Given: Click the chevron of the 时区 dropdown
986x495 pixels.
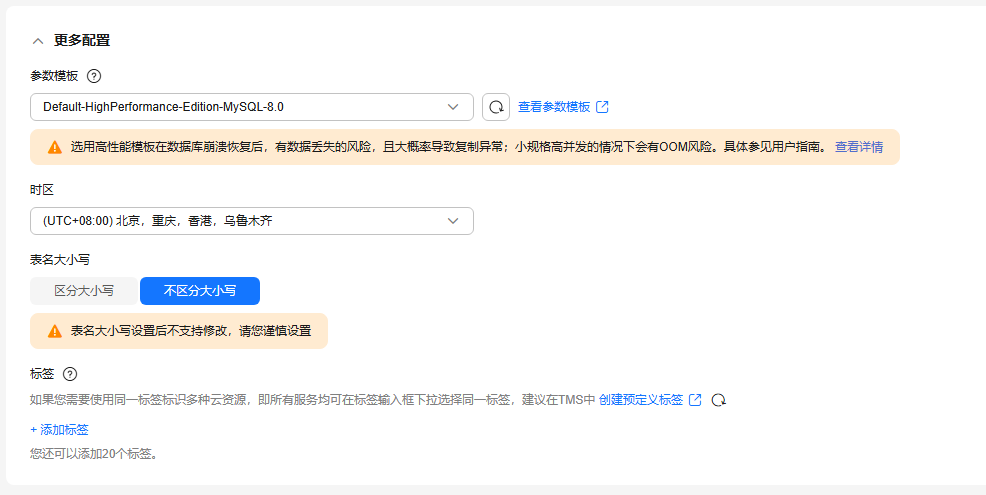Looking at the screenshot, I should pyautogui.click(x=453, y=221).
